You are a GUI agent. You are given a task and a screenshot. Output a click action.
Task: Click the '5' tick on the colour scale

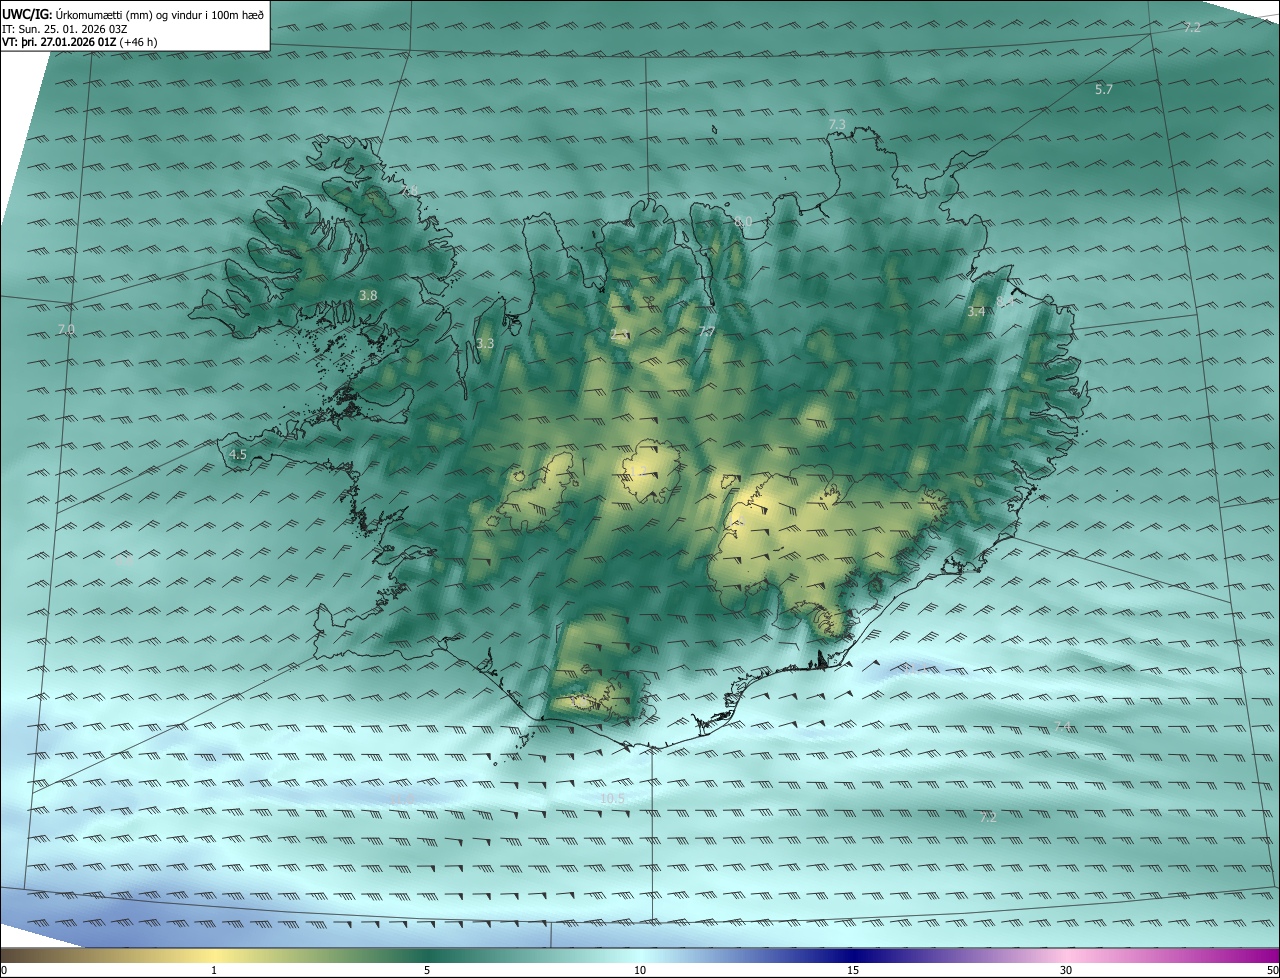427,970
